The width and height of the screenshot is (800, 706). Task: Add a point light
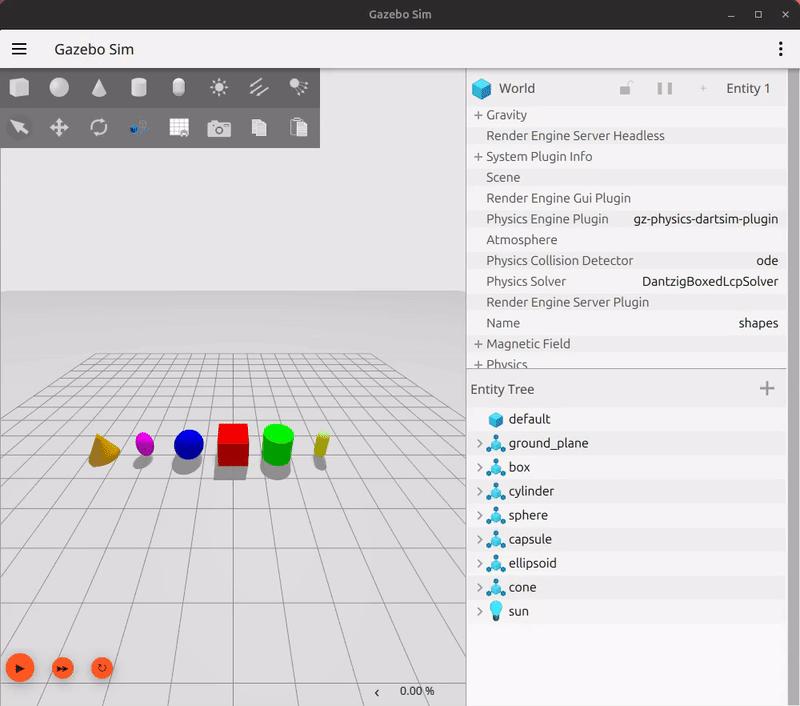(x=219, y=87)
